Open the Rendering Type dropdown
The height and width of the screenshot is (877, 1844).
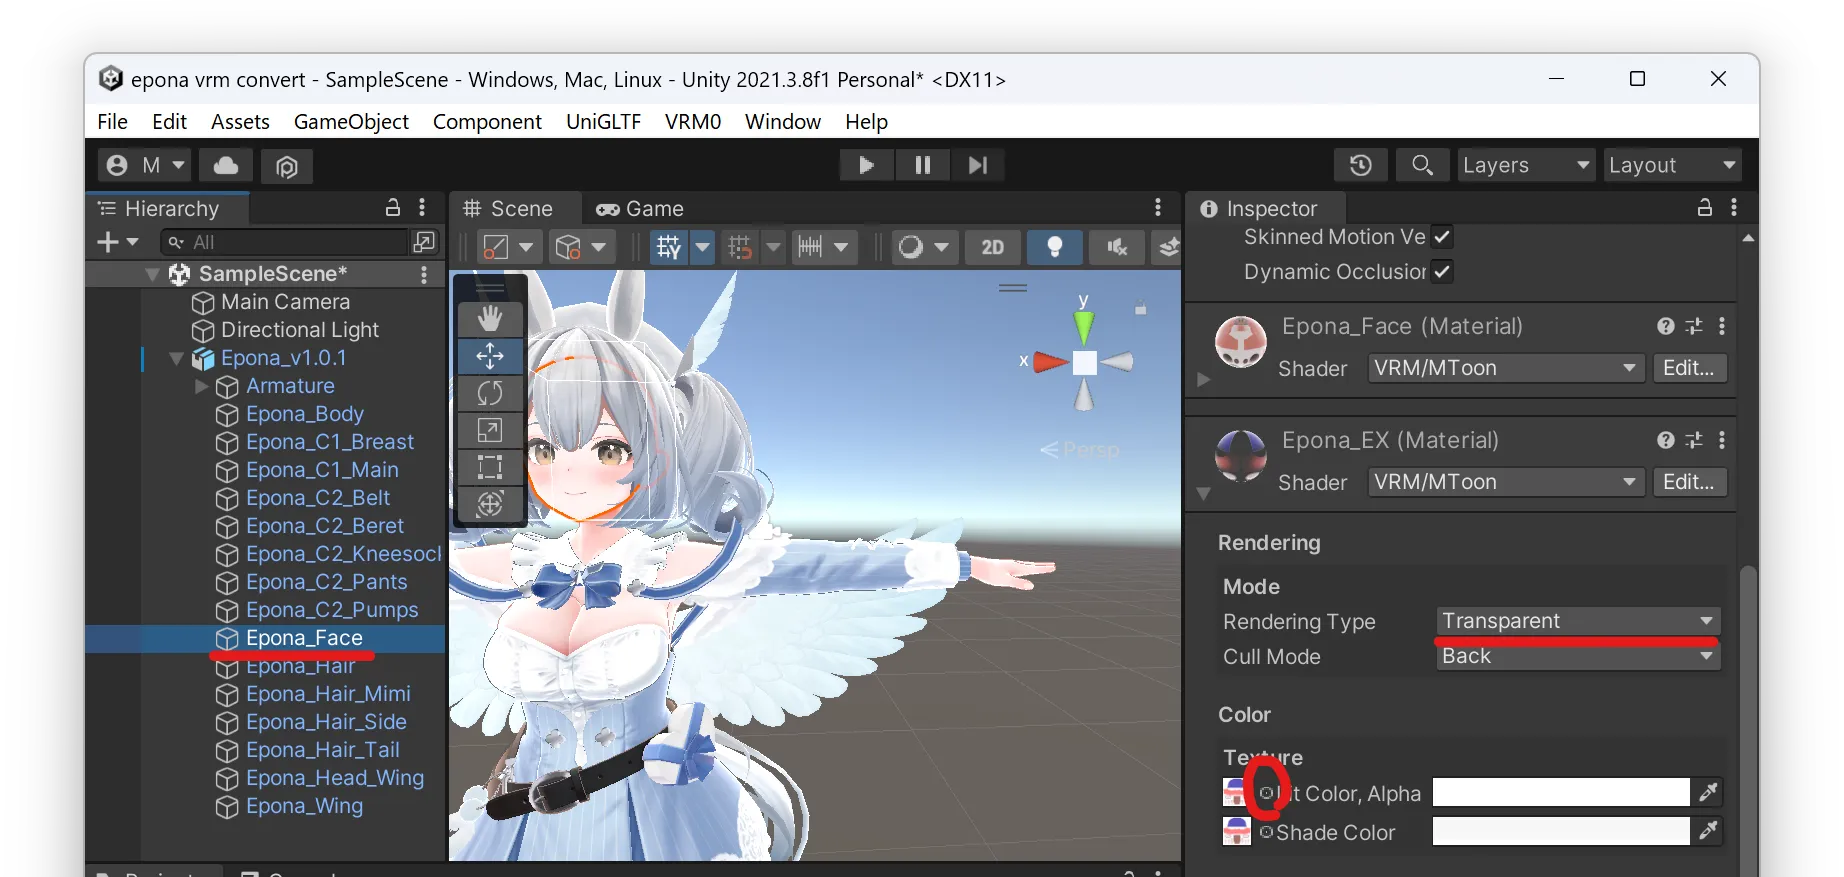point(1578,621)
